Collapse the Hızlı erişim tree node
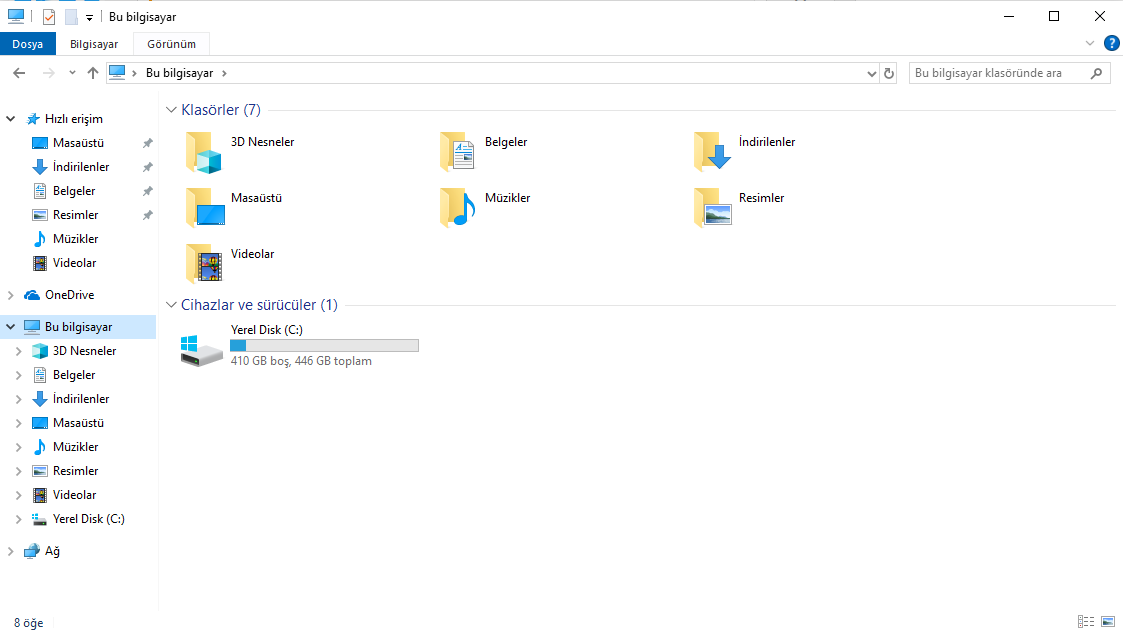This screenshot has width=1123, height=633. (11, 119)
